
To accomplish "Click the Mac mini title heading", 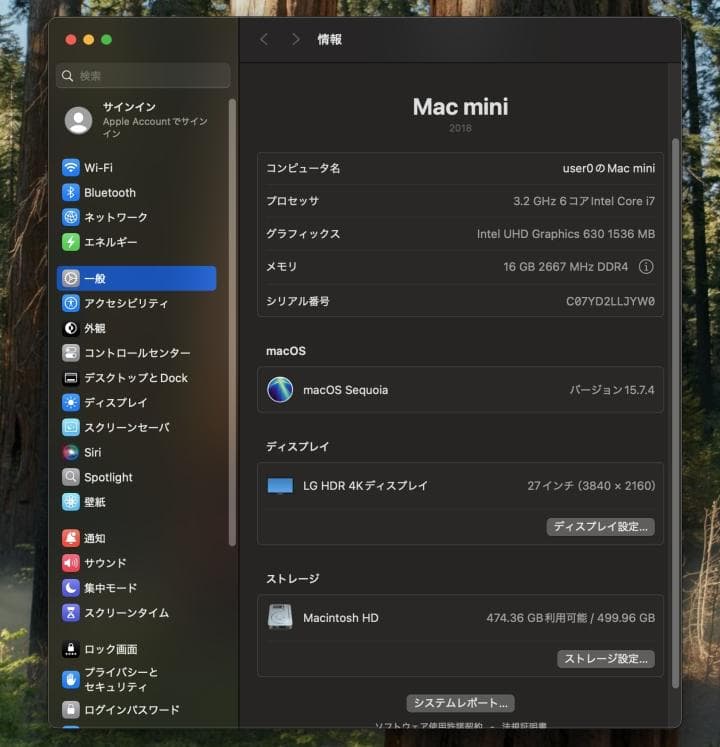I will [460, 107].
